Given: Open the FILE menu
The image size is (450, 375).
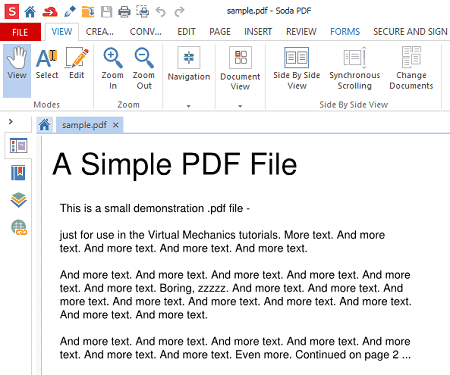Looking at the screenshot, I should (x=20, y=32).
